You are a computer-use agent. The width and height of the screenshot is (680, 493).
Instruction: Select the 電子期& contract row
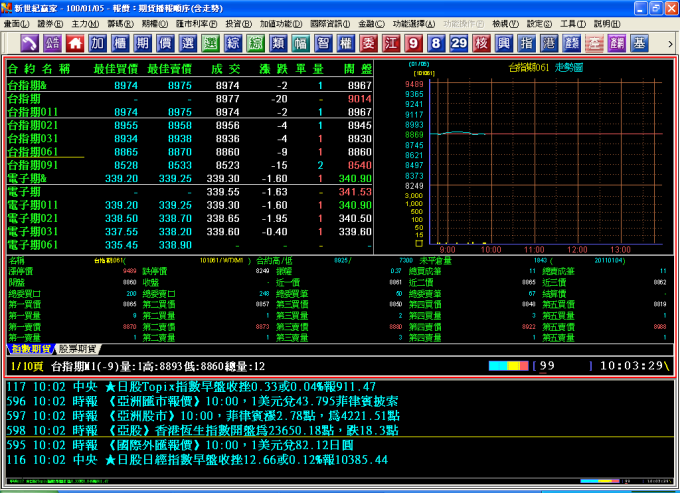coord(190,178)
